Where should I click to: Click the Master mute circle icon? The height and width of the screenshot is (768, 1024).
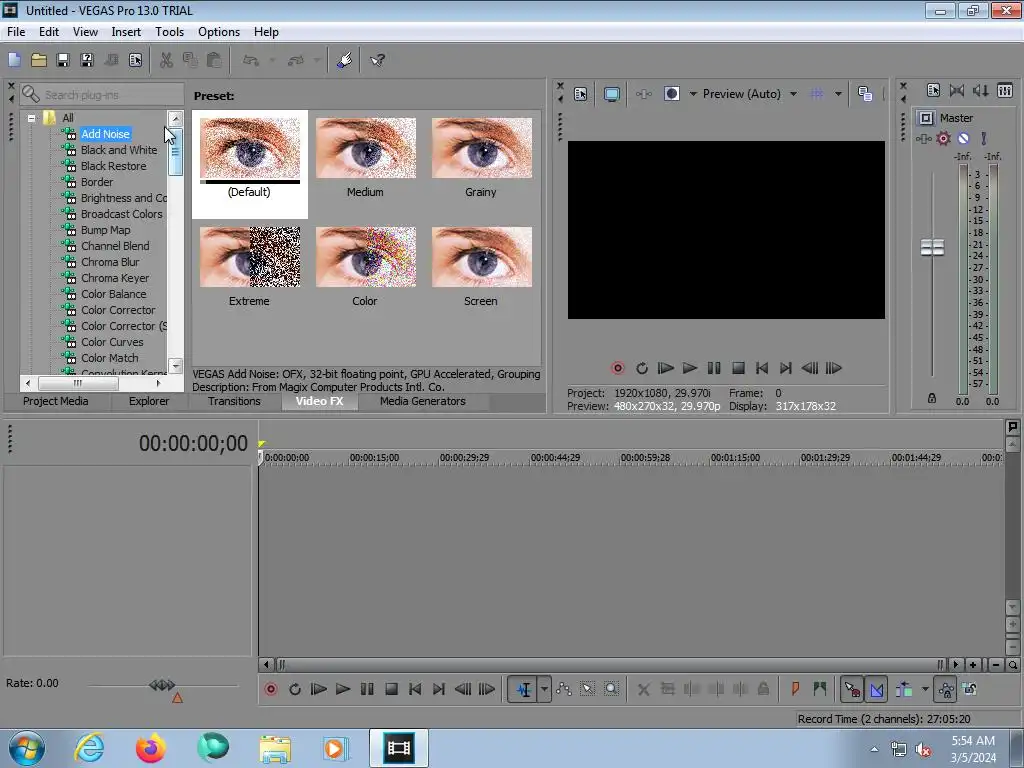coord(963,138)
